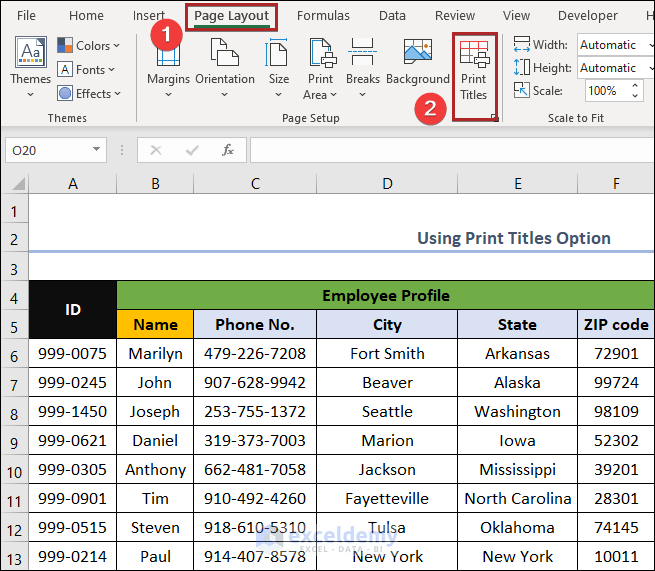Select the Seattle city cell
655x571 pixels.
387,412
